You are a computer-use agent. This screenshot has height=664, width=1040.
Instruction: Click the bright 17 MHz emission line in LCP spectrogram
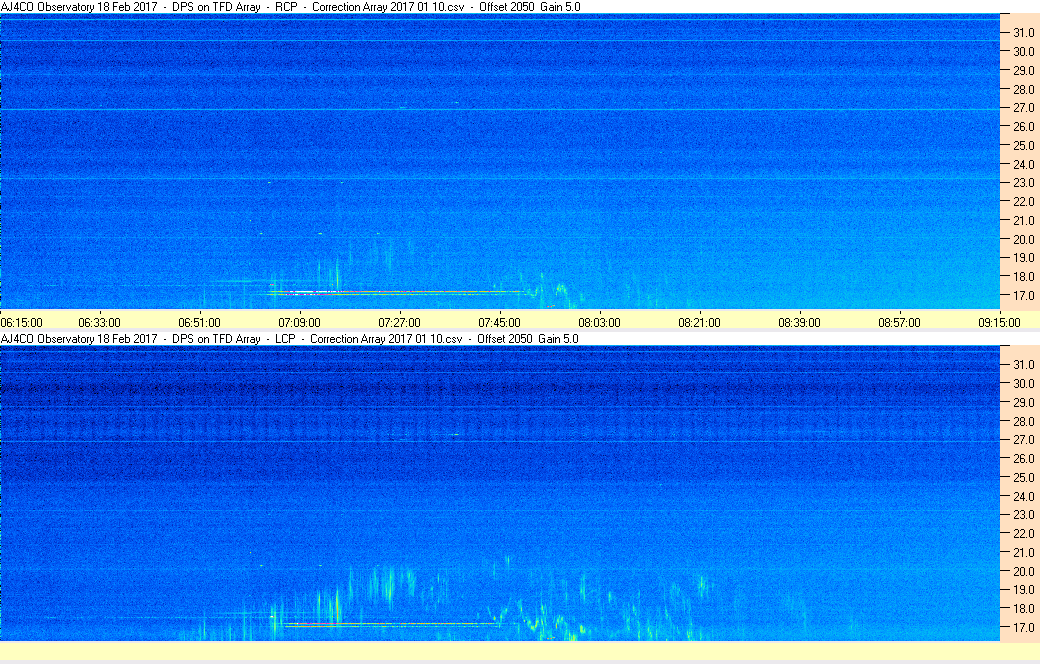[x=391, y=624]
